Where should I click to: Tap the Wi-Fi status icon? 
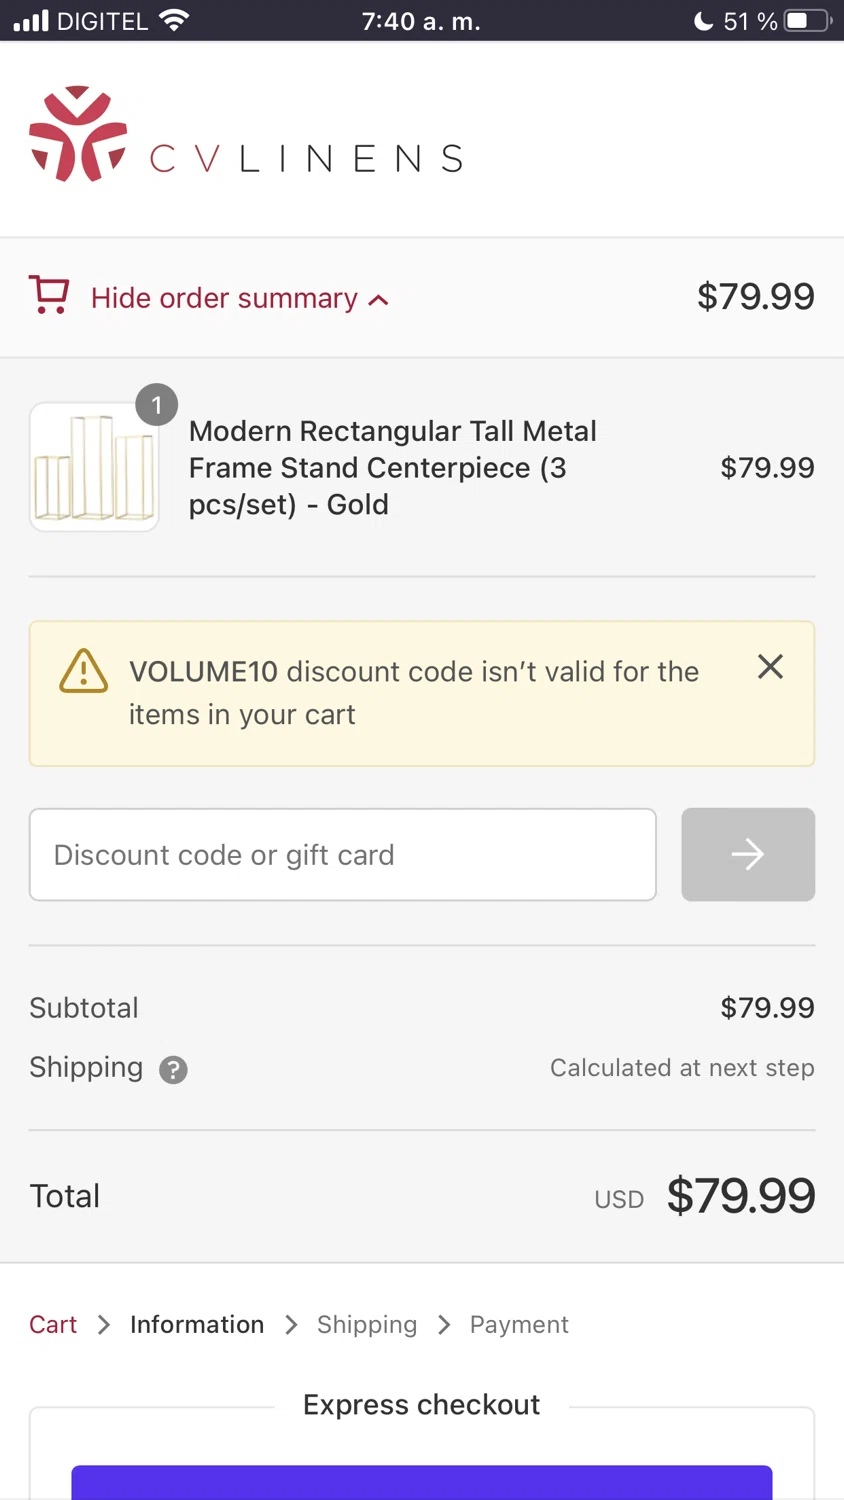pyautogui.click(x=175, y=21)
